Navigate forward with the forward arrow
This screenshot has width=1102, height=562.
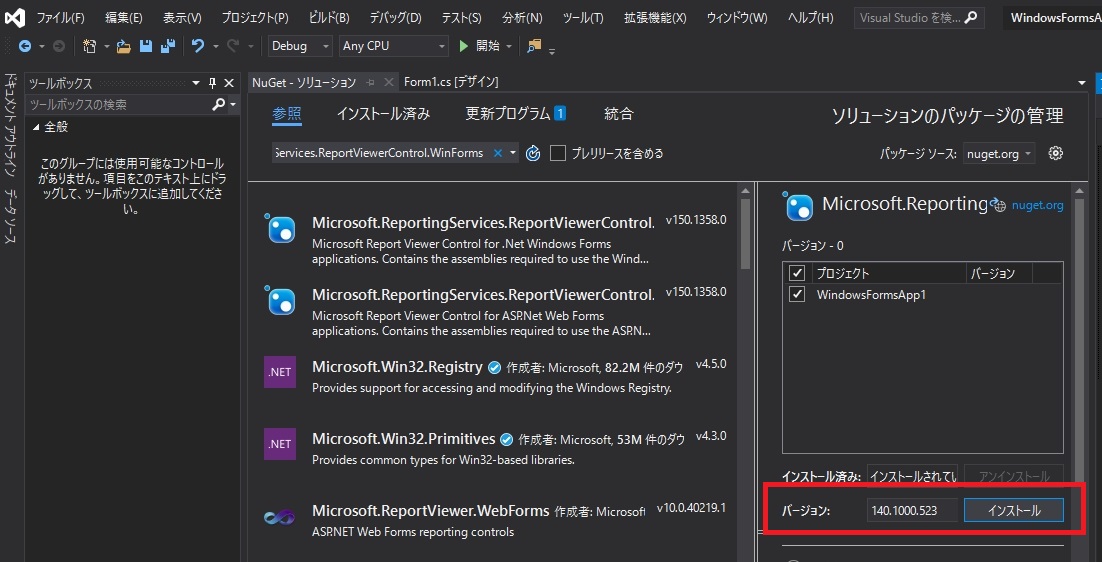pyautogui.click(x=59, y=46)
